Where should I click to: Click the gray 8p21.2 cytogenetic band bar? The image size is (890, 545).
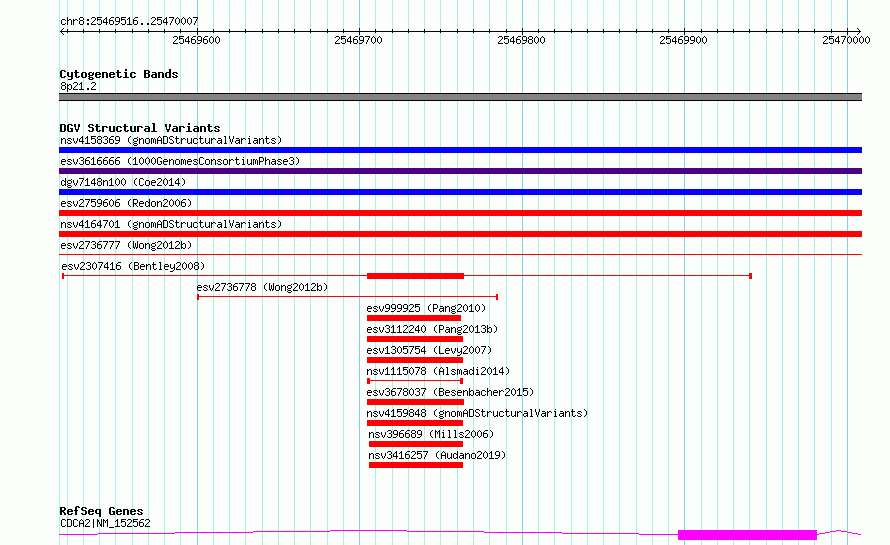pos(460,97)
